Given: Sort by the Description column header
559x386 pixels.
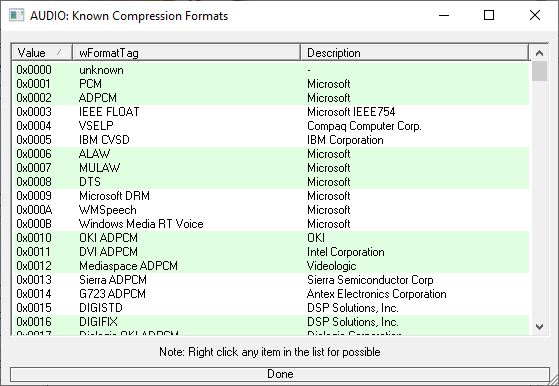Looking at the screenshot, I should coord(415,53).
